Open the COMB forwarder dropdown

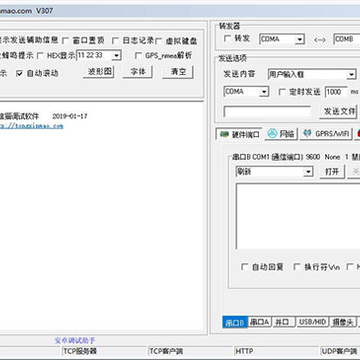point(347,39)
